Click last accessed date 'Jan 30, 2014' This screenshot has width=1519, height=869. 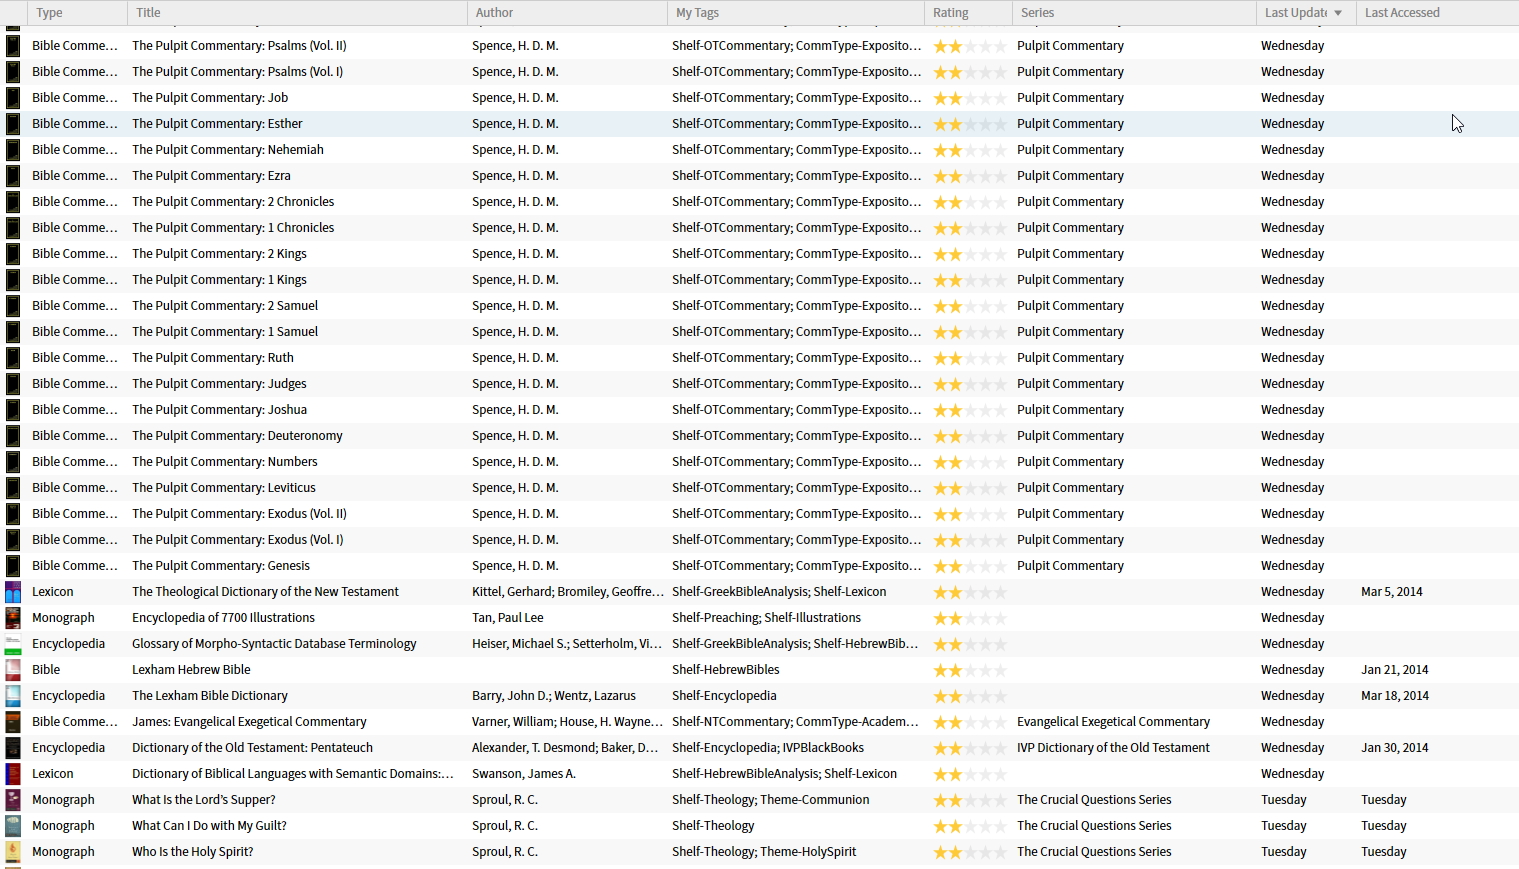point(1395,748)
